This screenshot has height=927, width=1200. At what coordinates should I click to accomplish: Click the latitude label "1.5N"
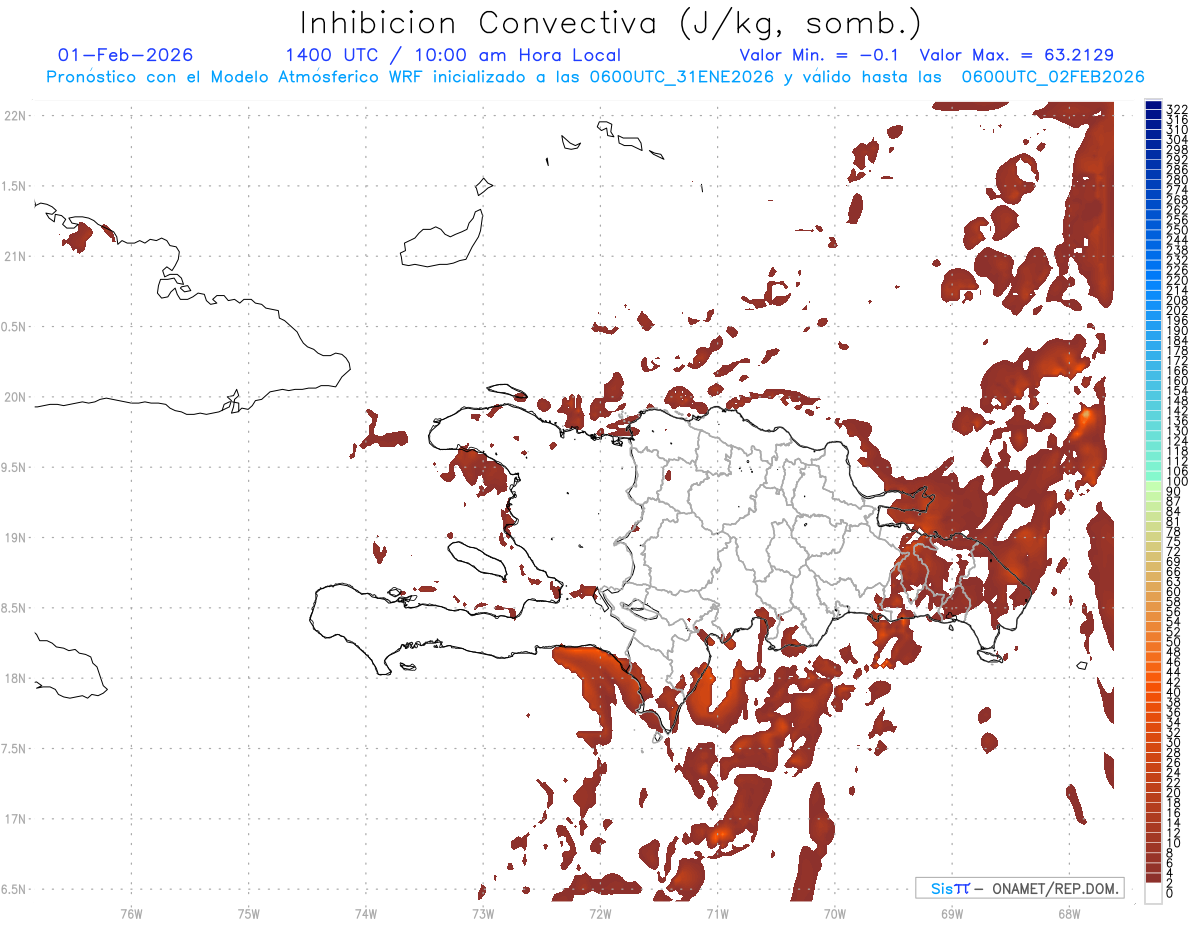[x=13, y=186]
